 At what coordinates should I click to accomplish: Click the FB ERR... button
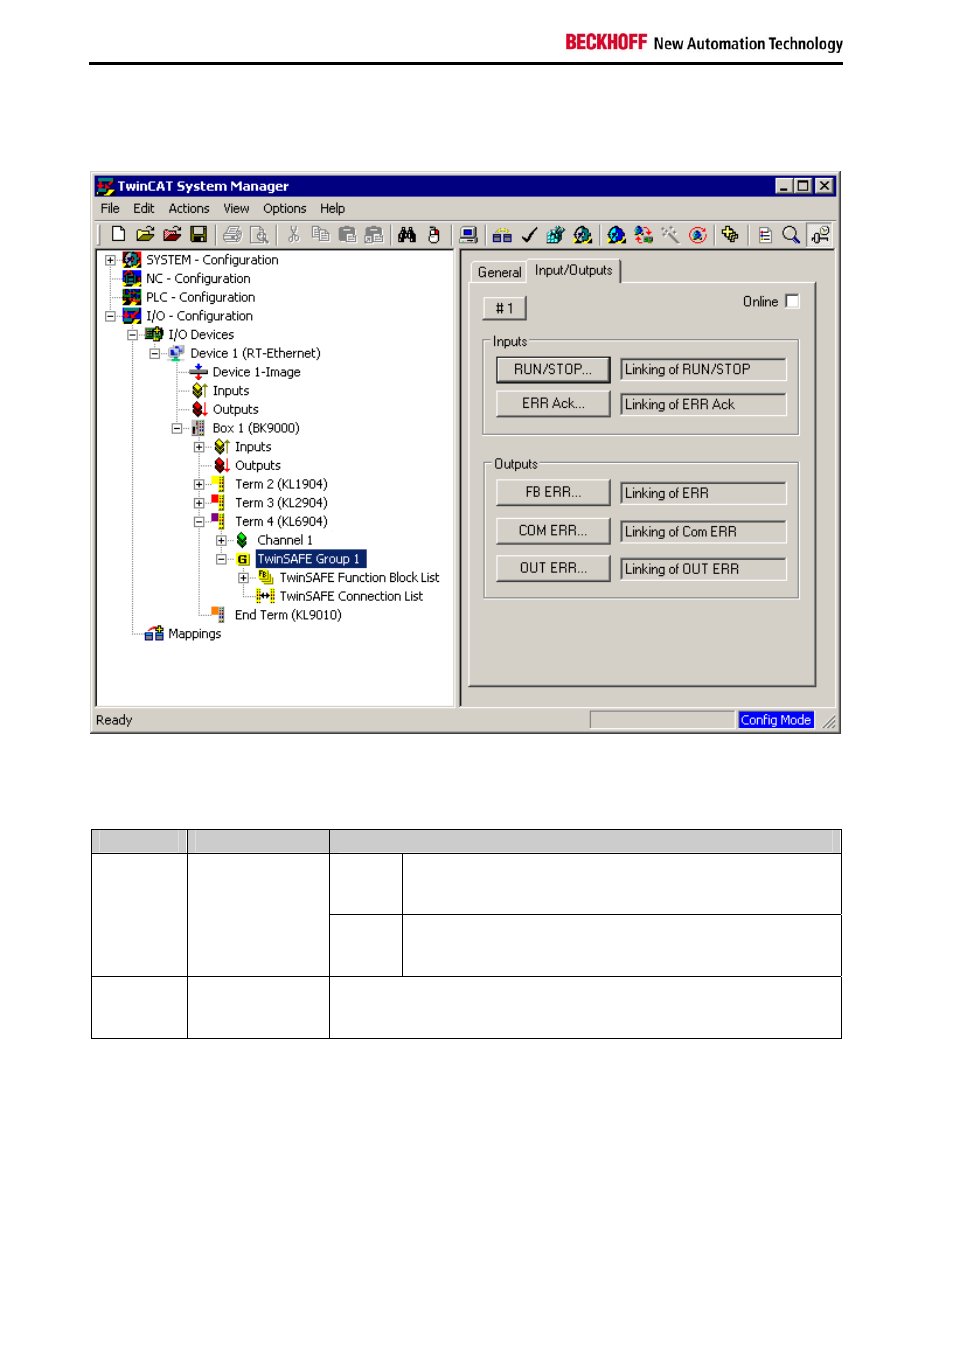pos(553,492)
